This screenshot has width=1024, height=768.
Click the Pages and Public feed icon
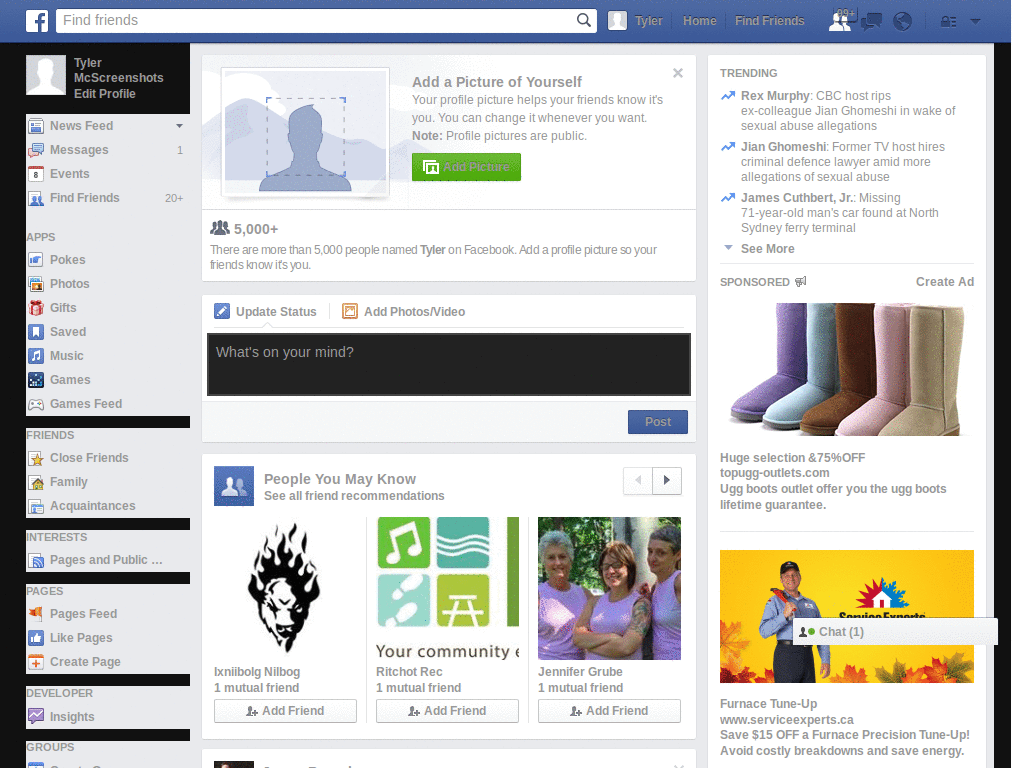36,560
